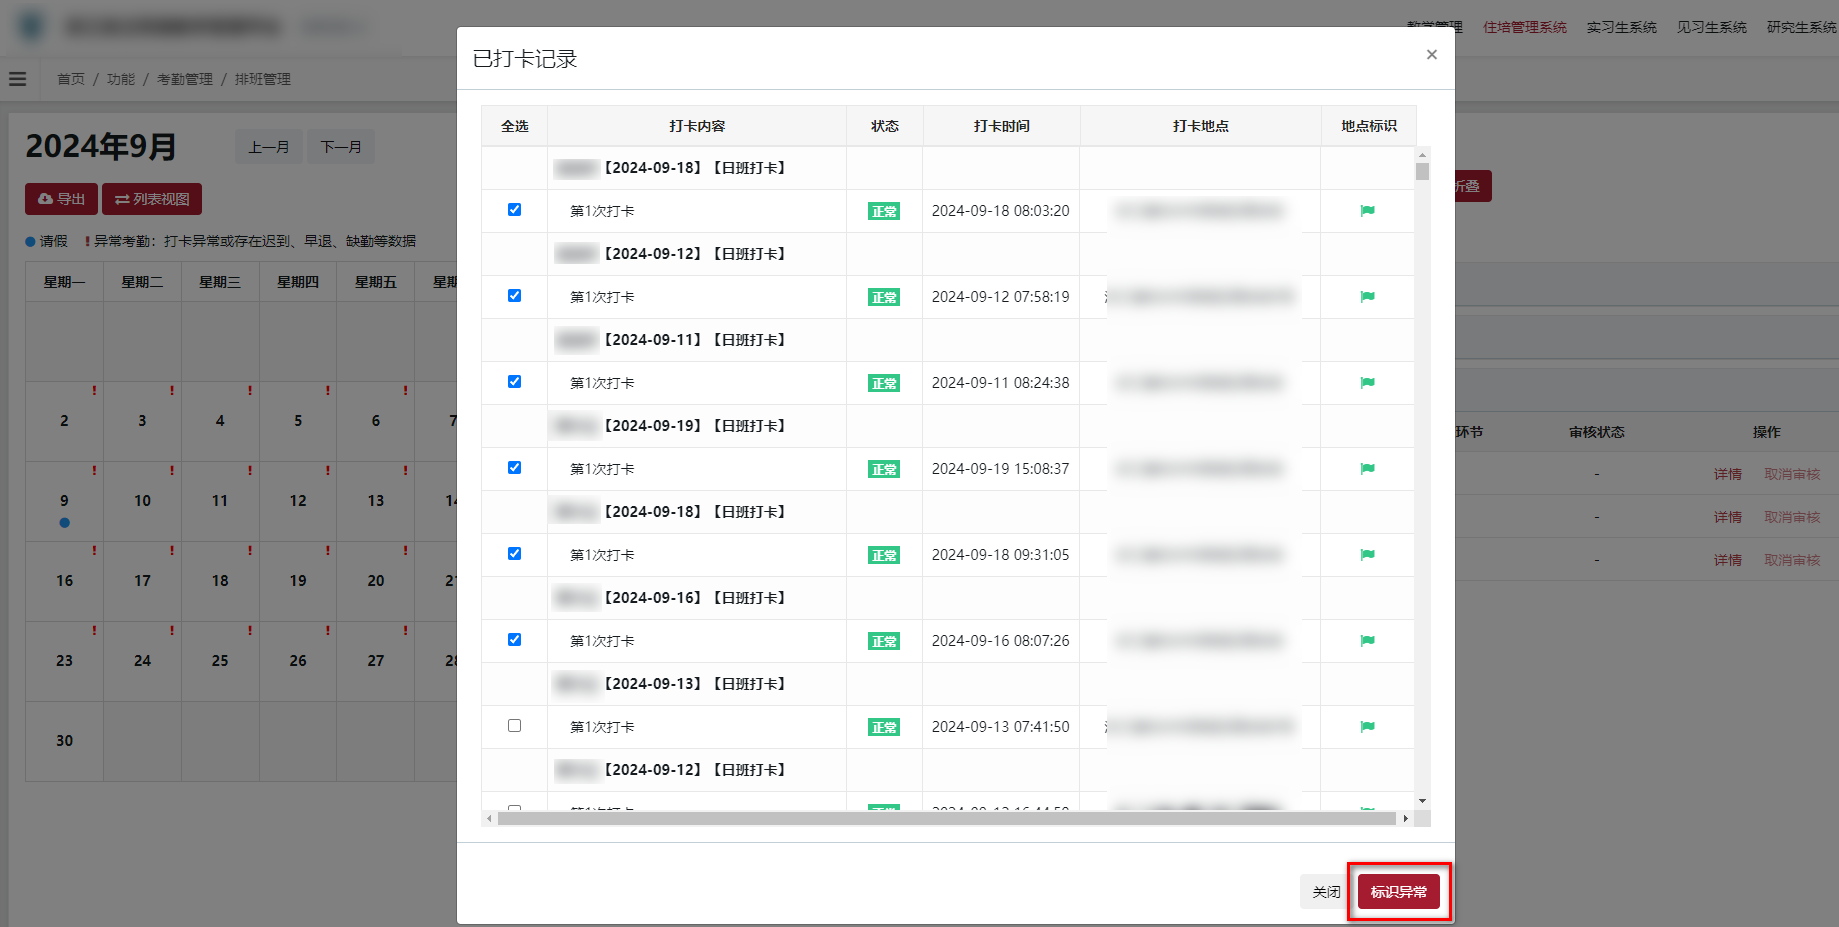Uncheck the punch record at 2024-09-11 08:24:38

click(514, 381)
